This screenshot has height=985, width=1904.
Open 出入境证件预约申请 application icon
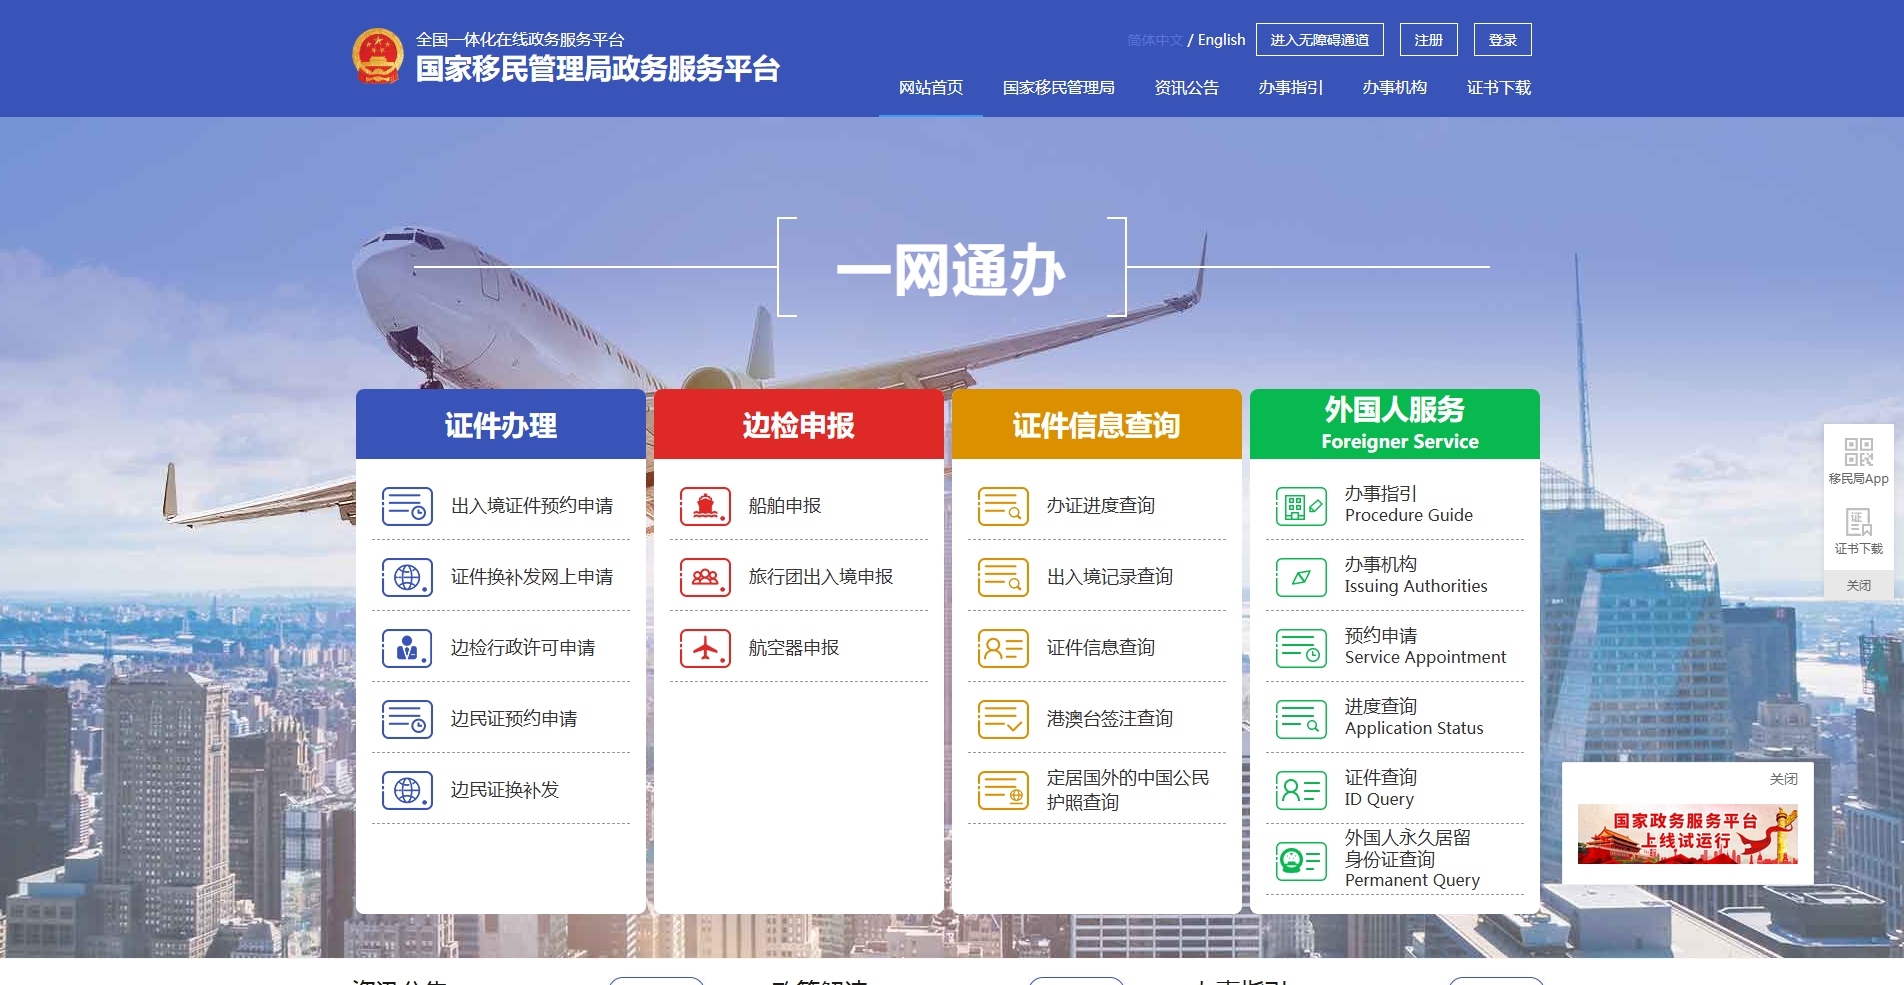point(406,506)
